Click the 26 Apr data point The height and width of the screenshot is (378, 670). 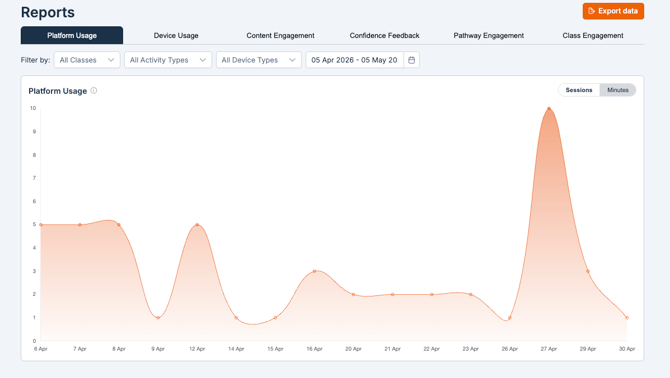(510, 318)
